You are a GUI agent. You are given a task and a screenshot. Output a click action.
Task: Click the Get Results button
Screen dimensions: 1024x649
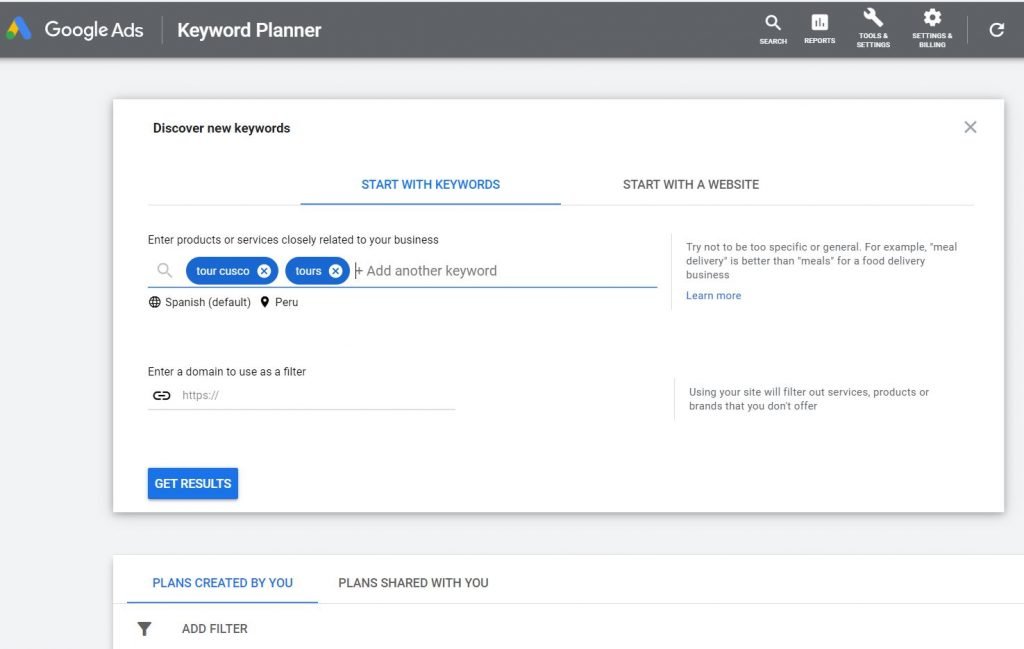(193, 484)
